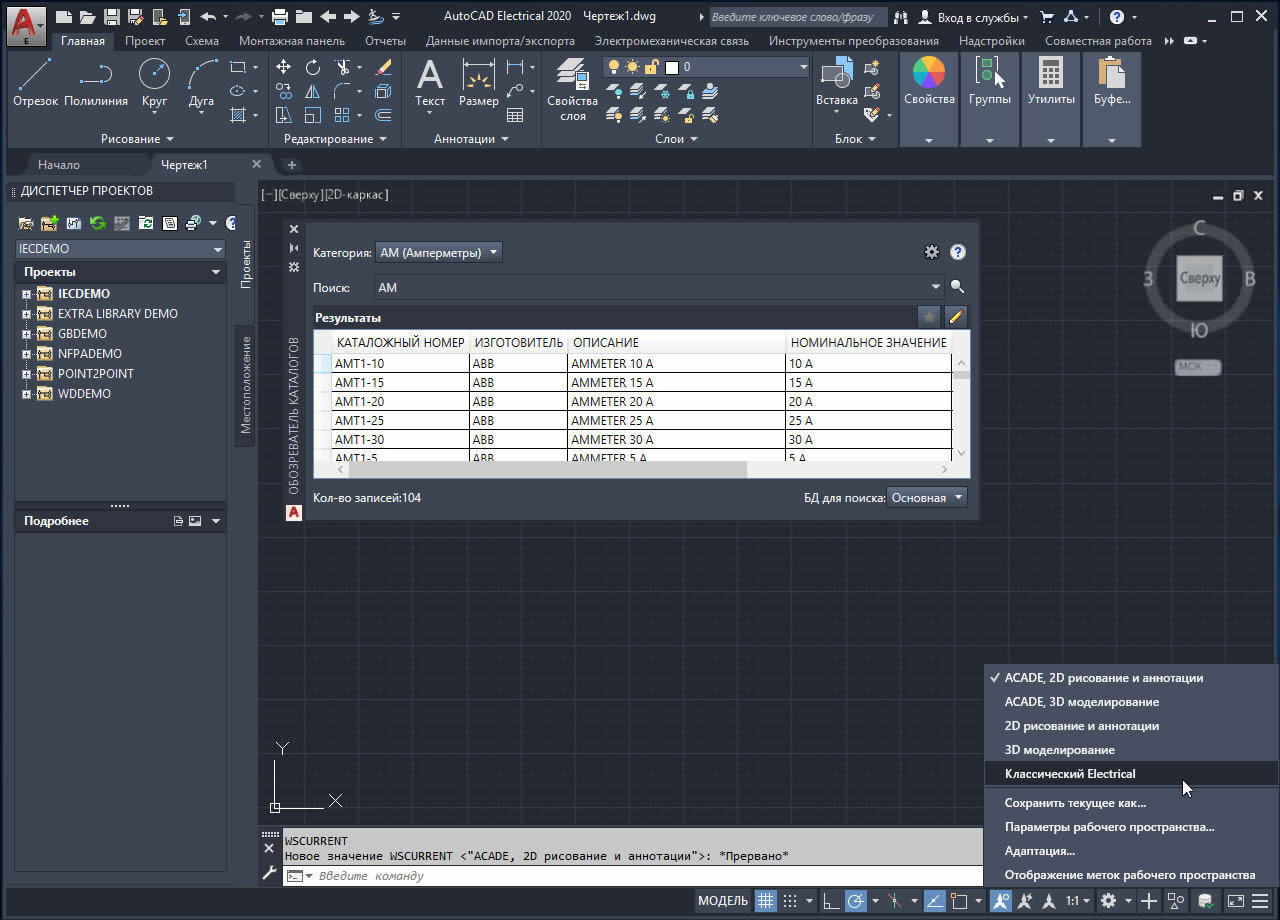Open the search history dropdown arrow beside AM
Screen dimensions: 1280x920
coord(936,288)
